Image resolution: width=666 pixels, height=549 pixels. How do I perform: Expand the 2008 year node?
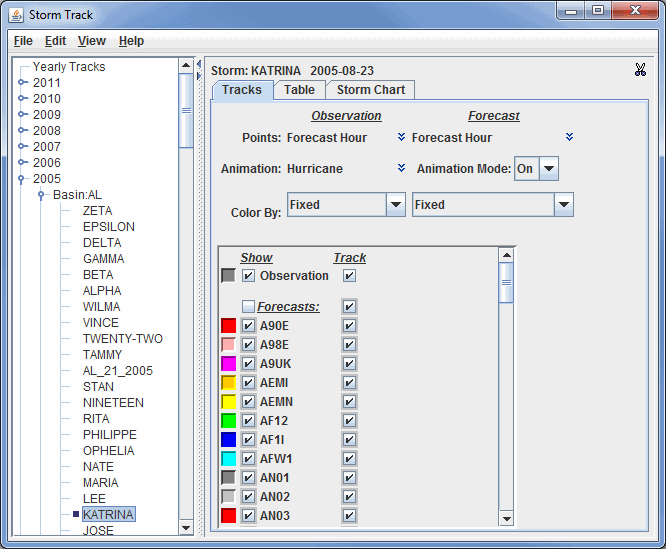[x=22, y=130]
